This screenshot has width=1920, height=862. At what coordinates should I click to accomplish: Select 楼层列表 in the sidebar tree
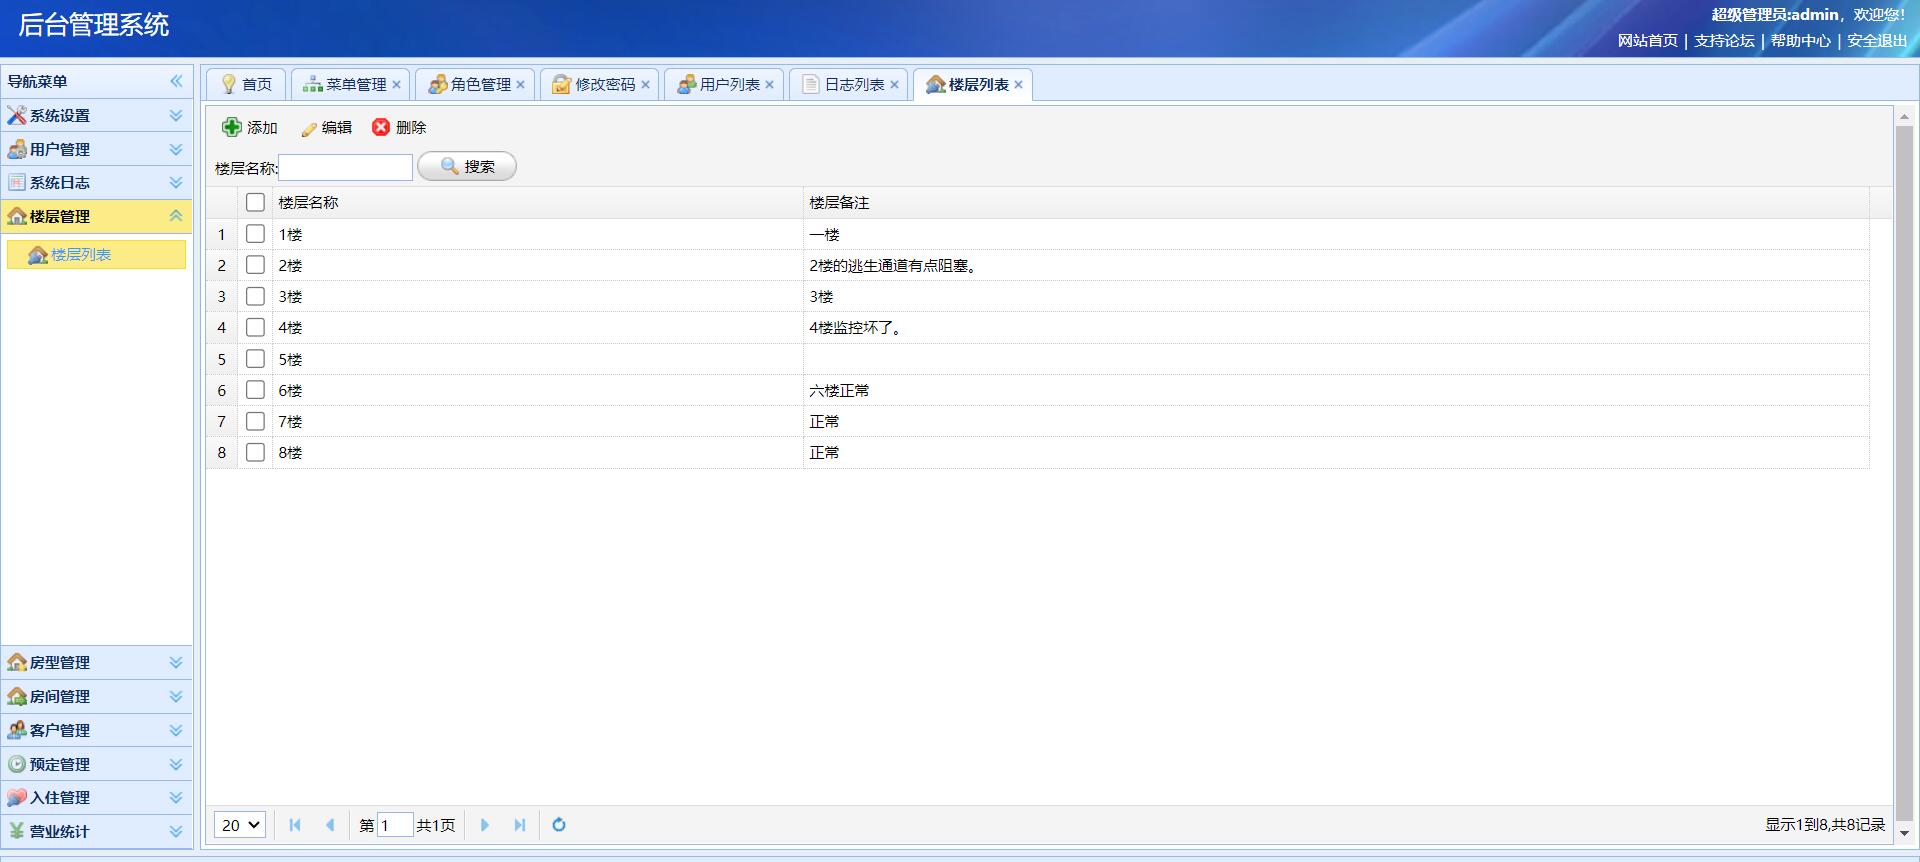click(x=96, y=255)
